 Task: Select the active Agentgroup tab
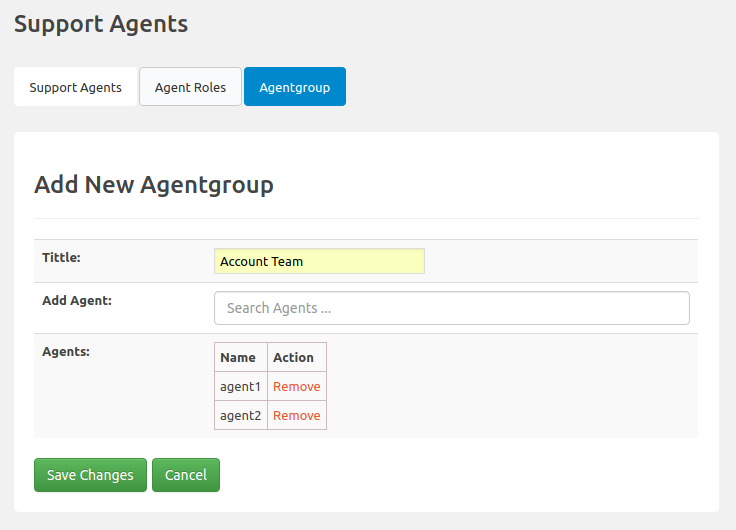[x=294, y=87]
